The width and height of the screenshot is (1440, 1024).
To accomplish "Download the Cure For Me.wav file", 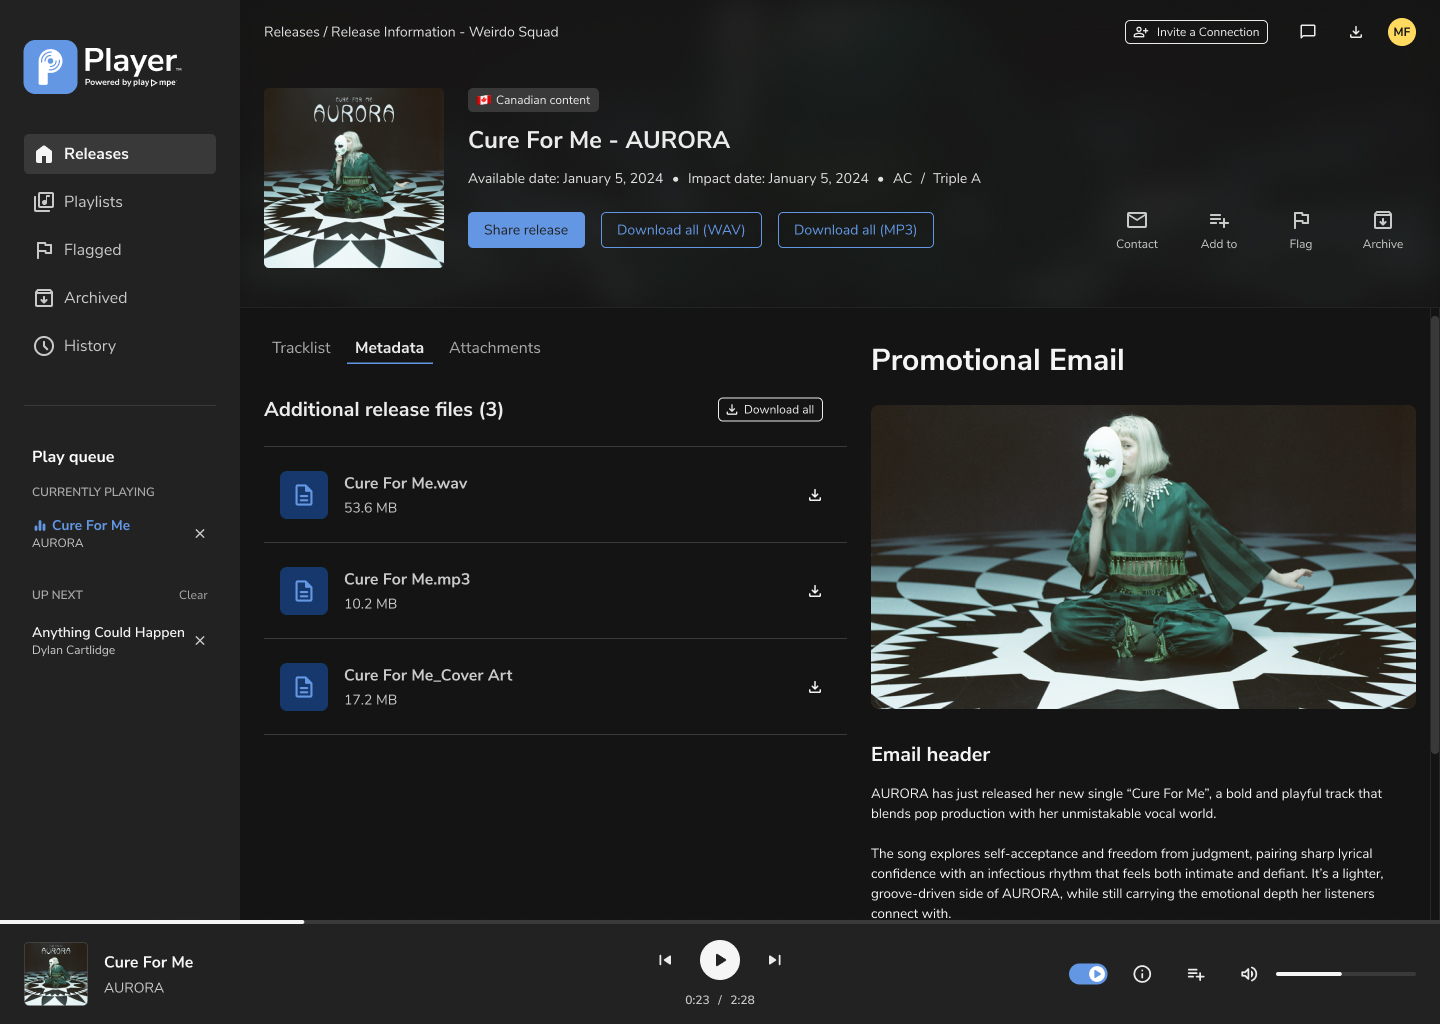I will pos(815,495).
